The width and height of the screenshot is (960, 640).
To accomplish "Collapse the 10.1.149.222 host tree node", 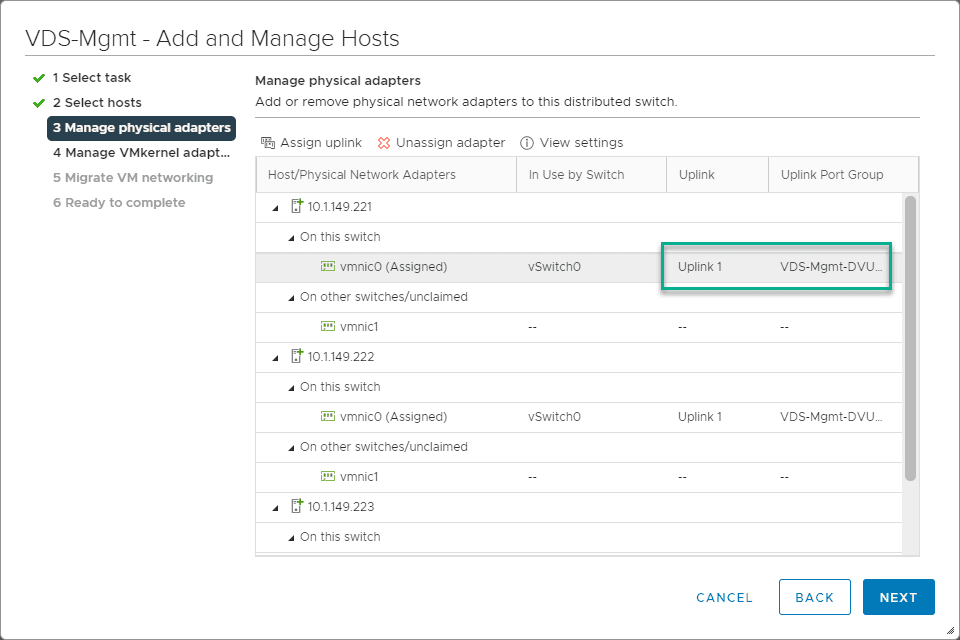I will [x=276, y=358].
